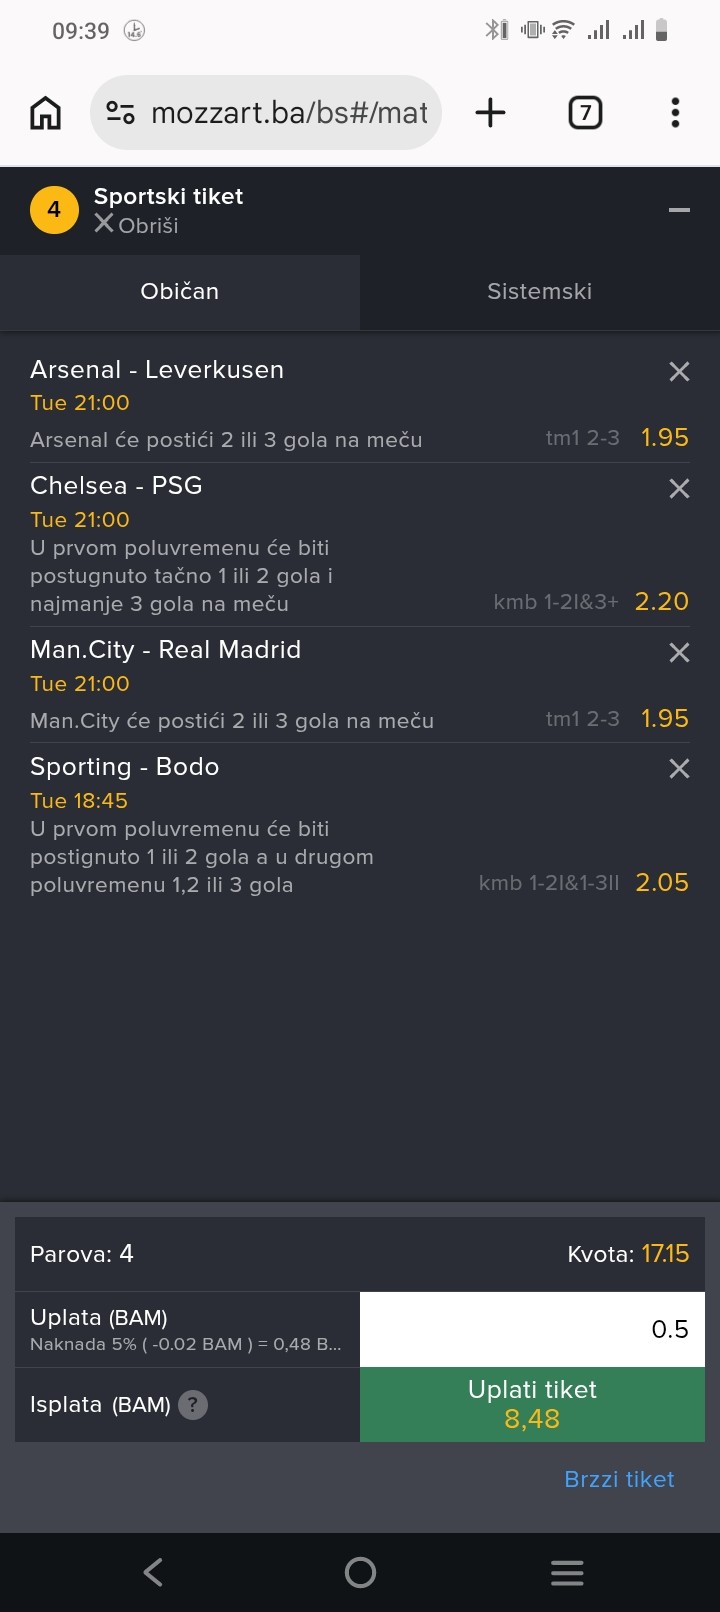This screenshot has width=720, height=1612.
Task: Open the Brzzi tiket link
Action: click(619, 1479)
